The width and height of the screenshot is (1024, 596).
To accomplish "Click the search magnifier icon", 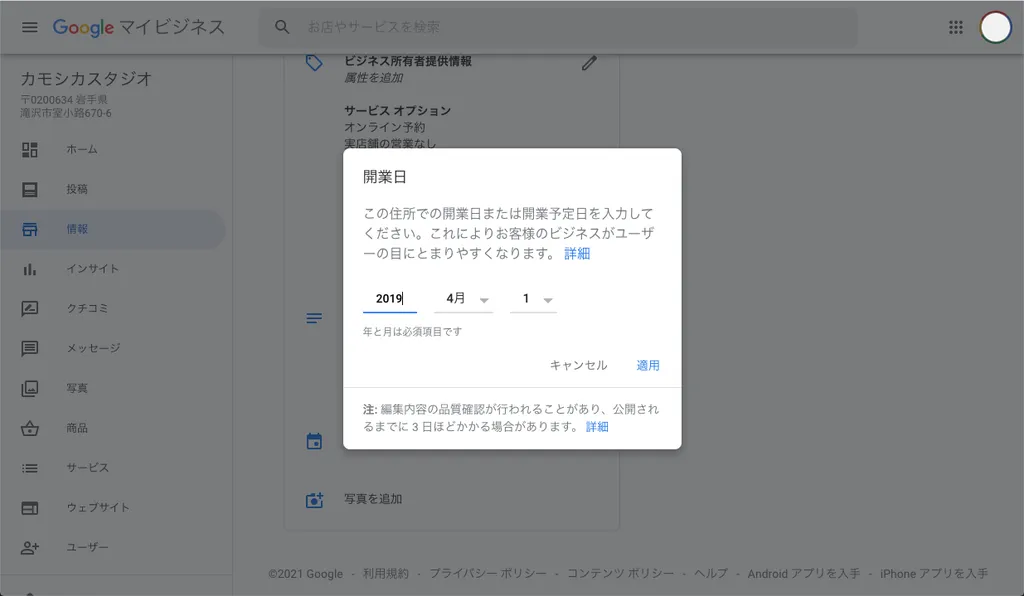I will click(282, 27).
